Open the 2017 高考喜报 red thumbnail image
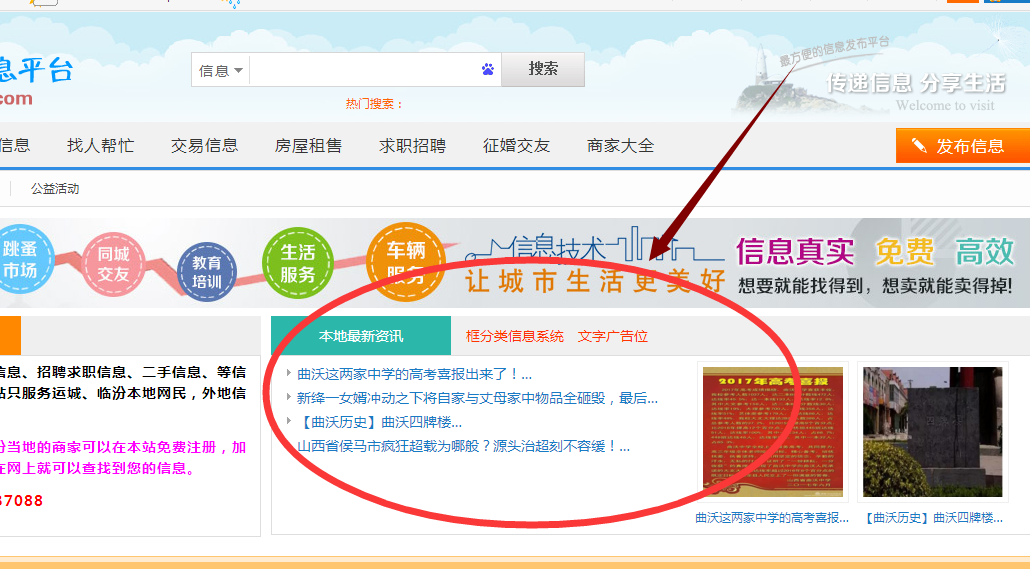The image size is (1030, 569). [772, 433]
